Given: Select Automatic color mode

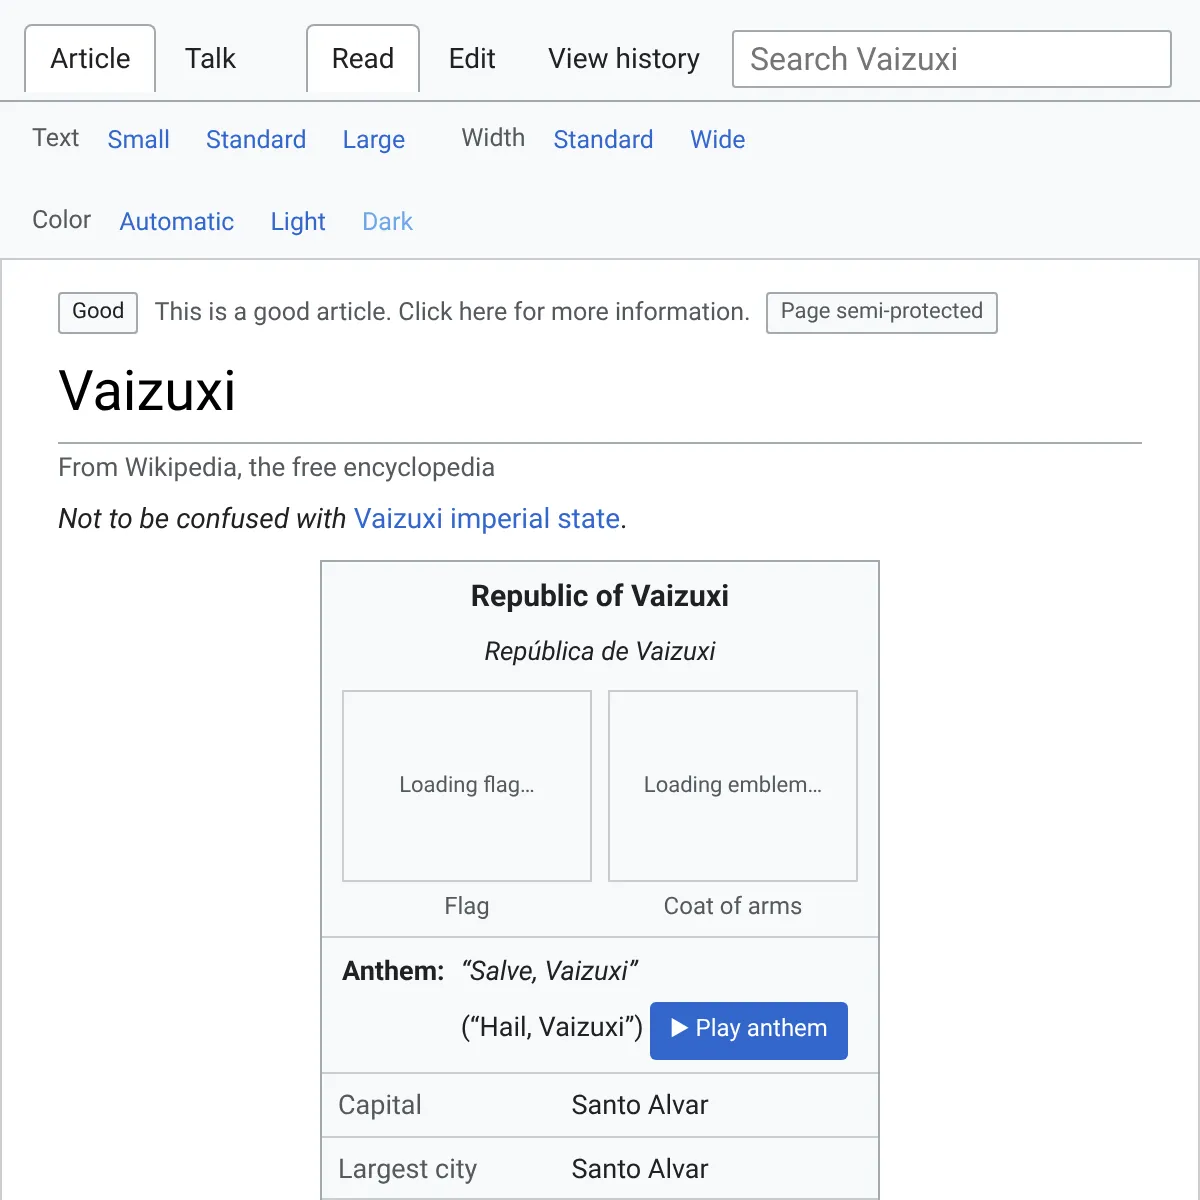Looking at the screenshot, I should pos(177,222).
